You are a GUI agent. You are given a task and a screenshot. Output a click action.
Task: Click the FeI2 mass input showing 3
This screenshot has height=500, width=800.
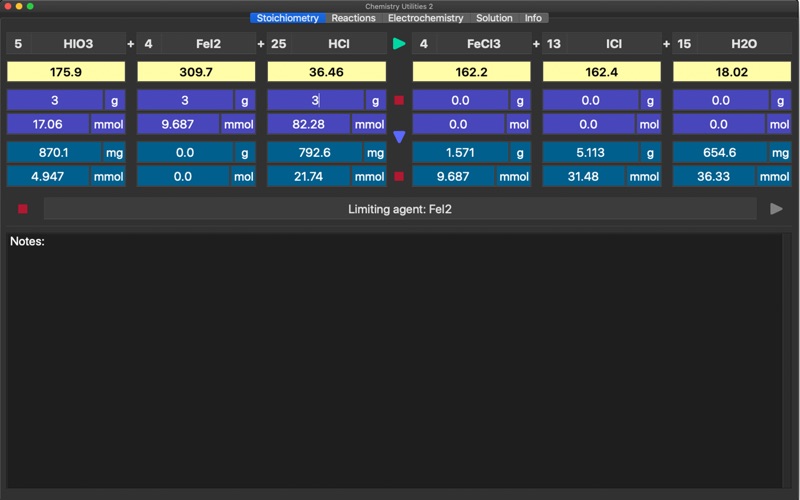pos(185,101)
